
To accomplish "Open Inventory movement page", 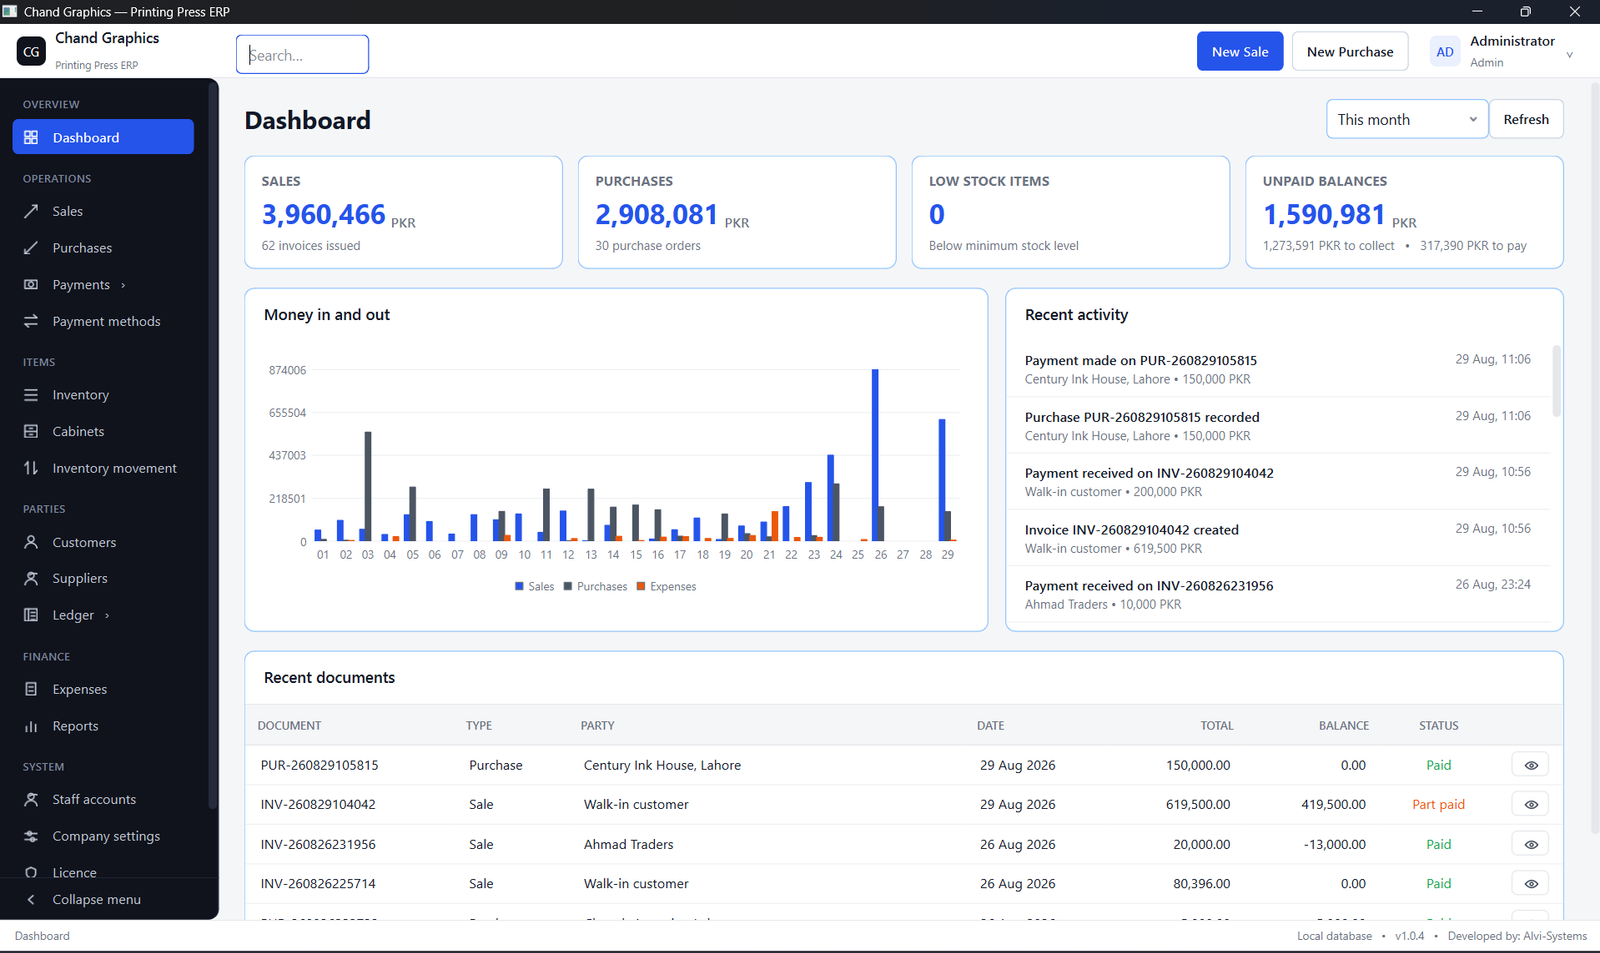I will coord(103,468).
